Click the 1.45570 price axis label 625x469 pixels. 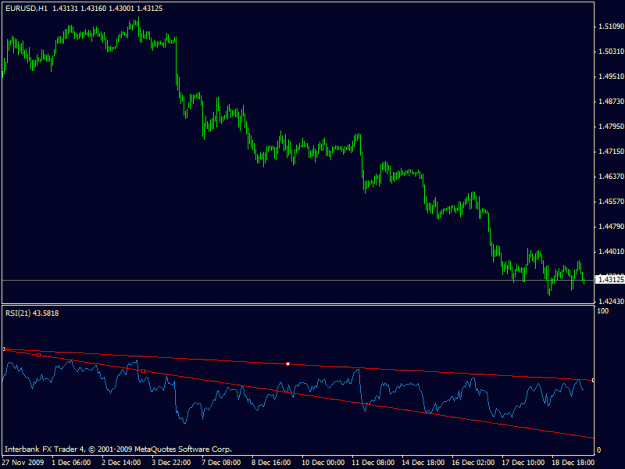tap(611, 202)
